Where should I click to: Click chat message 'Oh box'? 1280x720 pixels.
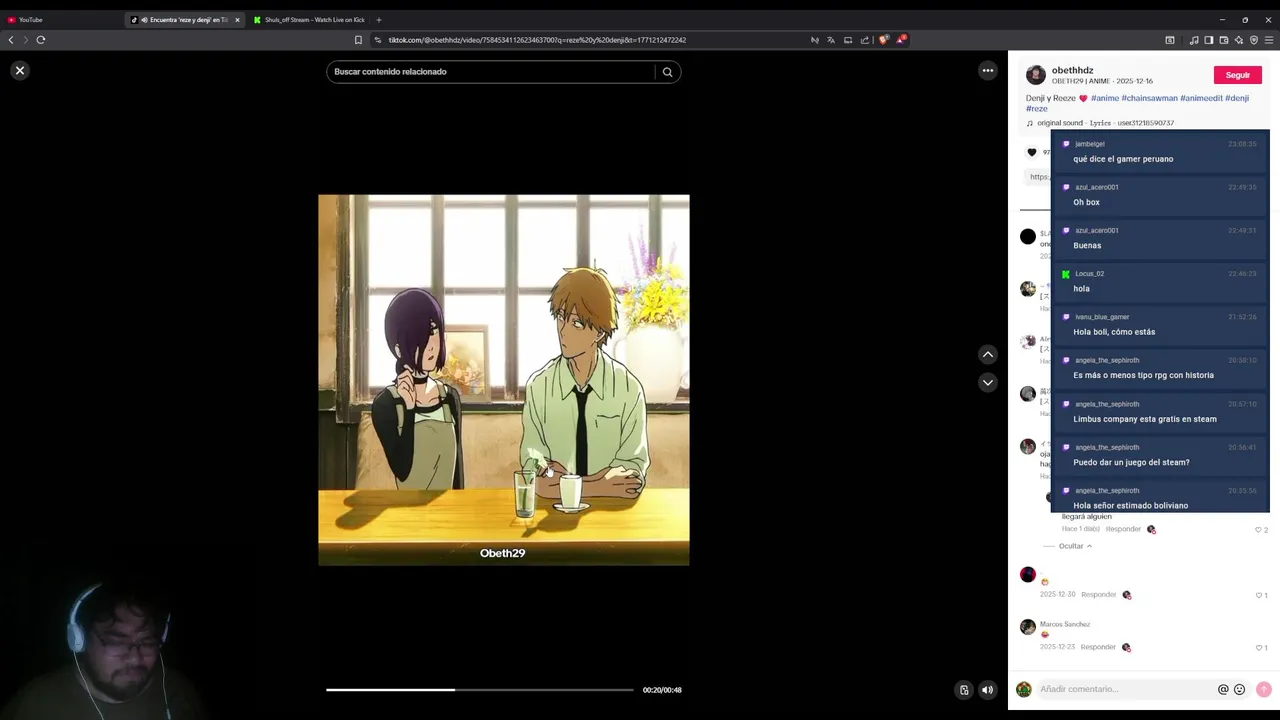[x=1086, y=202]
